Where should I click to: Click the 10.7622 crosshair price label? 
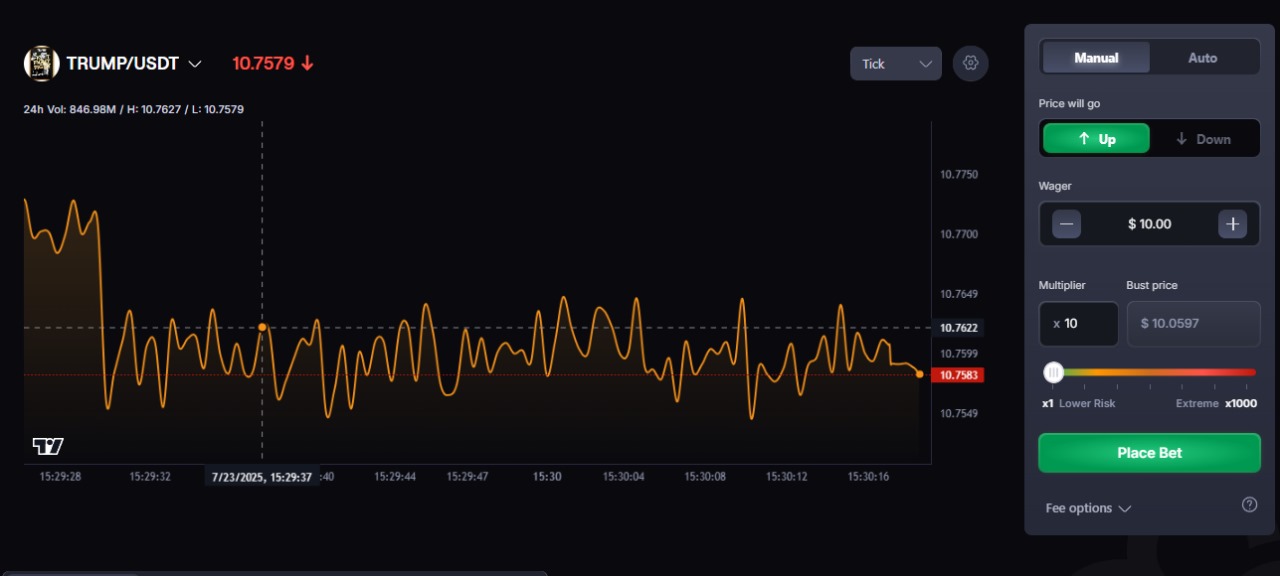point(957,327)
